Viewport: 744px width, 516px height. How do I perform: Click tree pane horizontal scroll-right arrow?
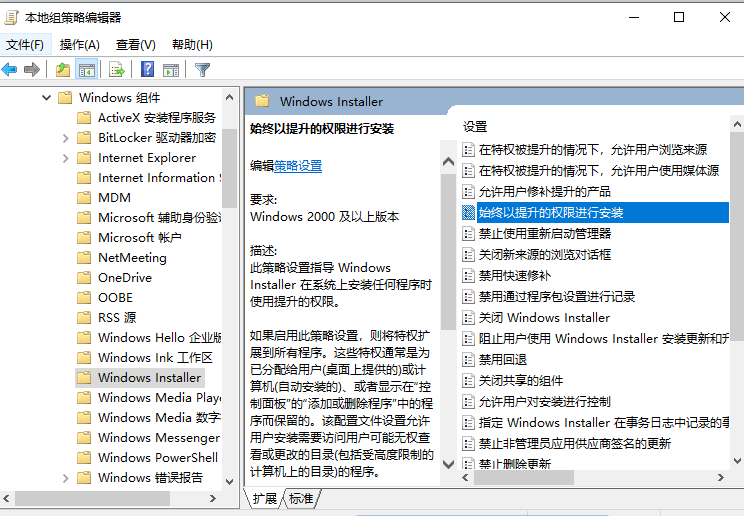pyautogui.click(x=213, y=498)
